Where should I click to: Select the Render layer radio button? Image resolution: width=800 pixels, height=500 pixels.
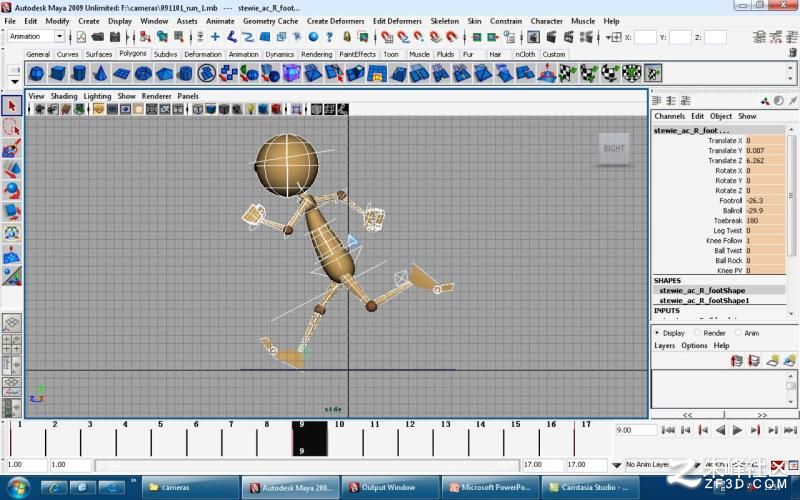[x=697, y=333]
